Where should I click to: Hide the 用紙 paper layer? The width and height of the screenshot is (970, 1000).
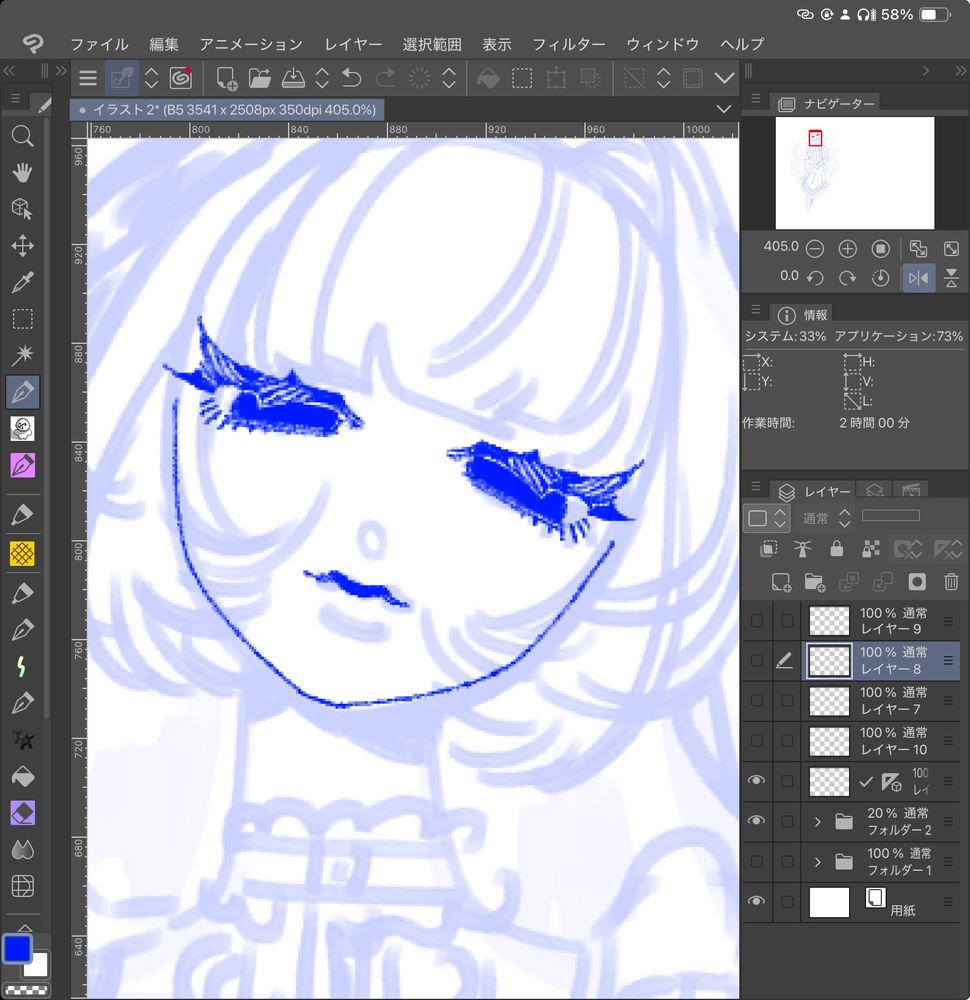756,901
